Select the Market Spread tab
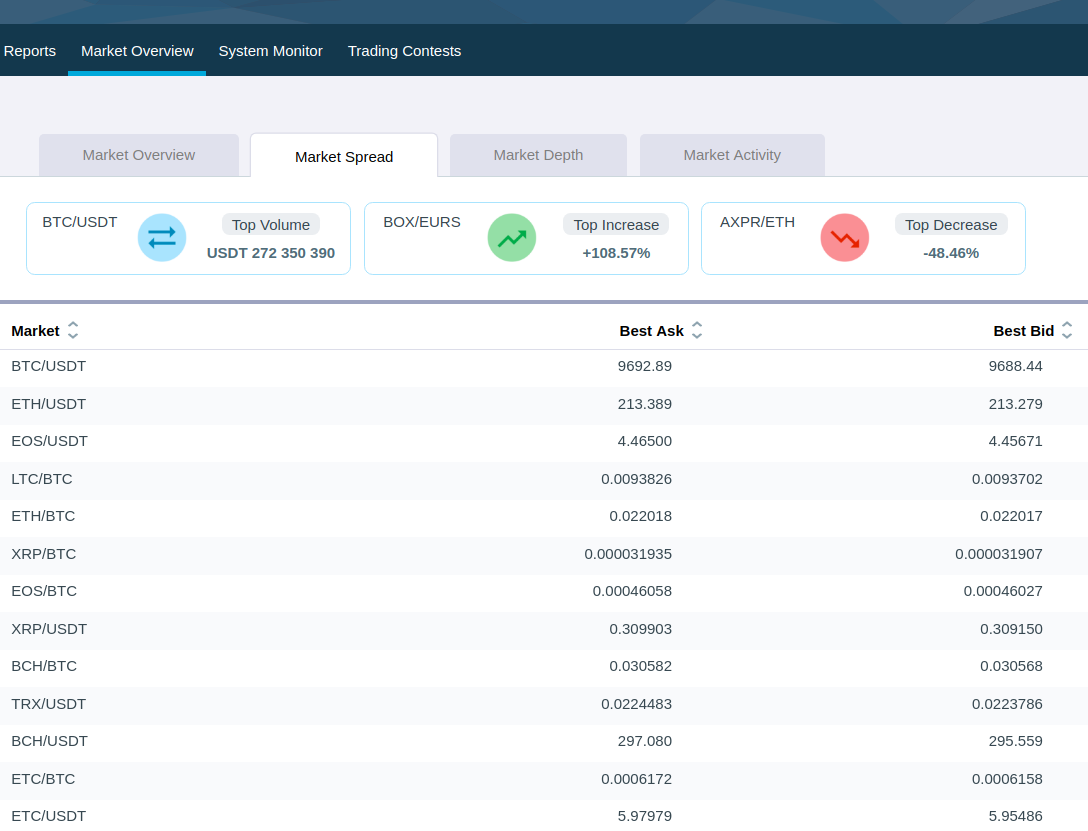The image size is (1088, 831). (344, 157)
